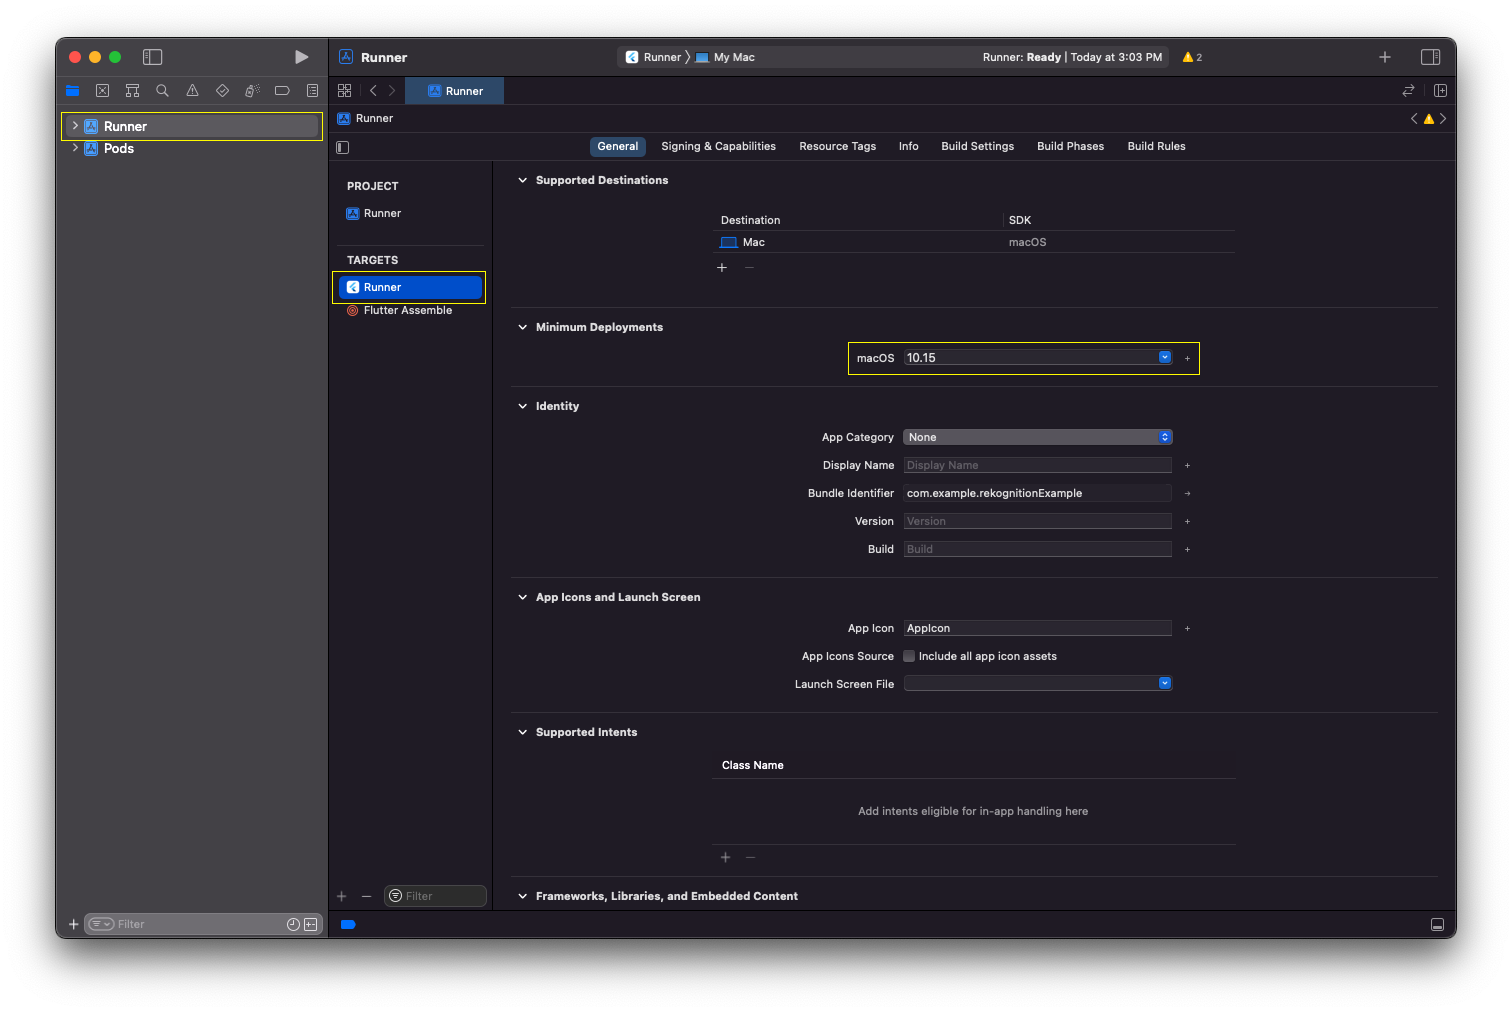Click the plus at the navigator bottom
1512x1012 pixels.
73,924
